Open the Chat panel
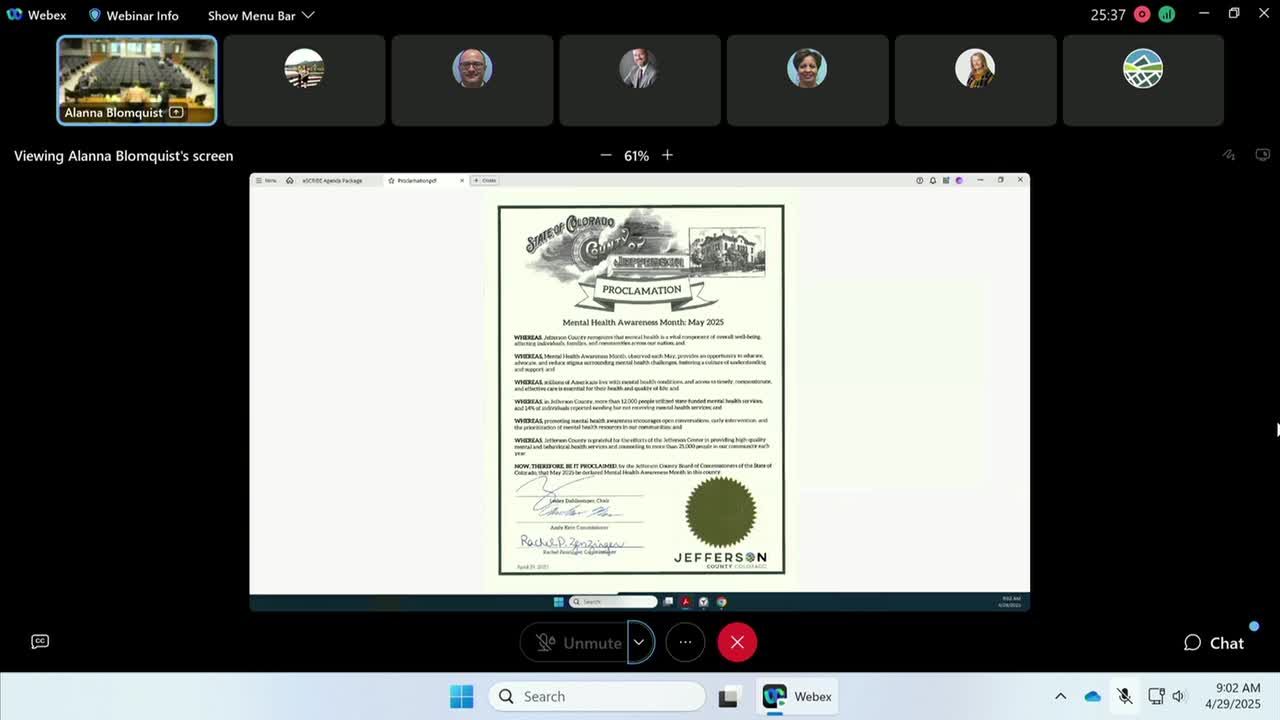The height and width of the screenshot is (720, 1280). [x=1213, y=643]
